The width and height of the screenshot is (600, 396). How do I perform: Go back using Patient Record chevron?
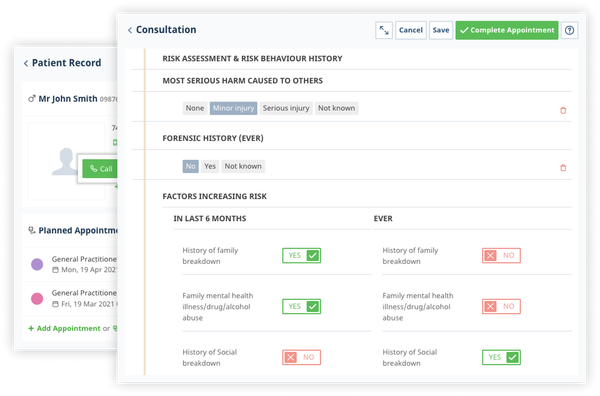point(26,63)
